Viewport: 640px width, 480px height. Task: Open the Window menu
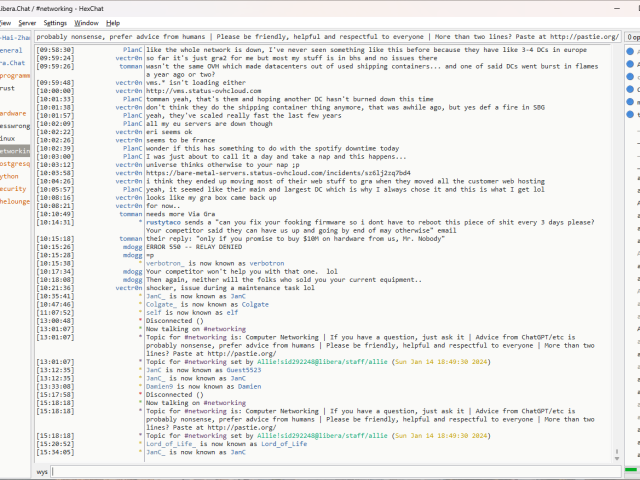coord(87,22)
